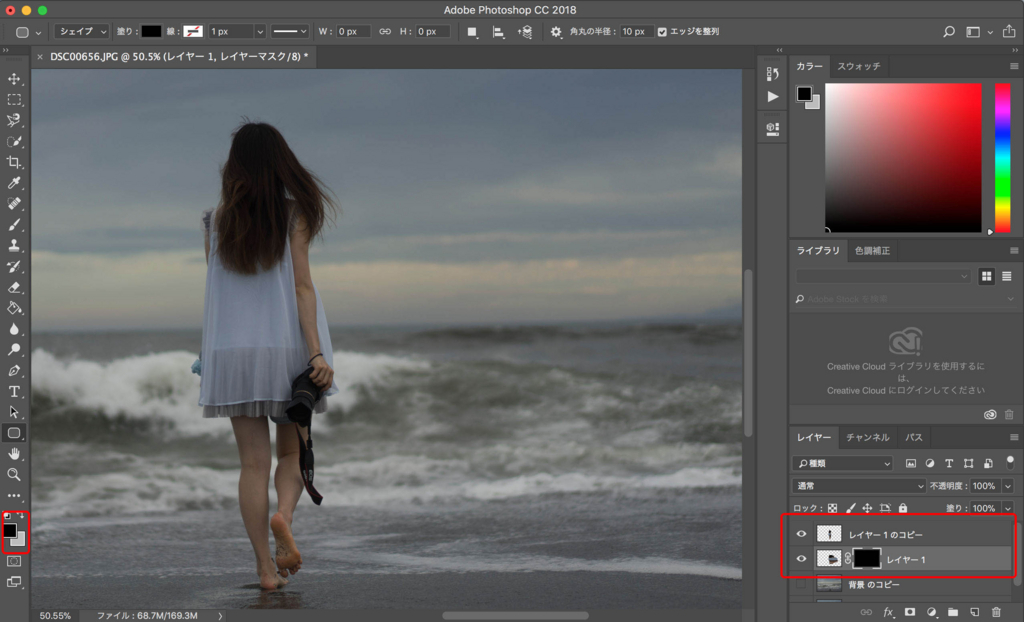Switch to the スウォッチ tab

pos(858,66)
